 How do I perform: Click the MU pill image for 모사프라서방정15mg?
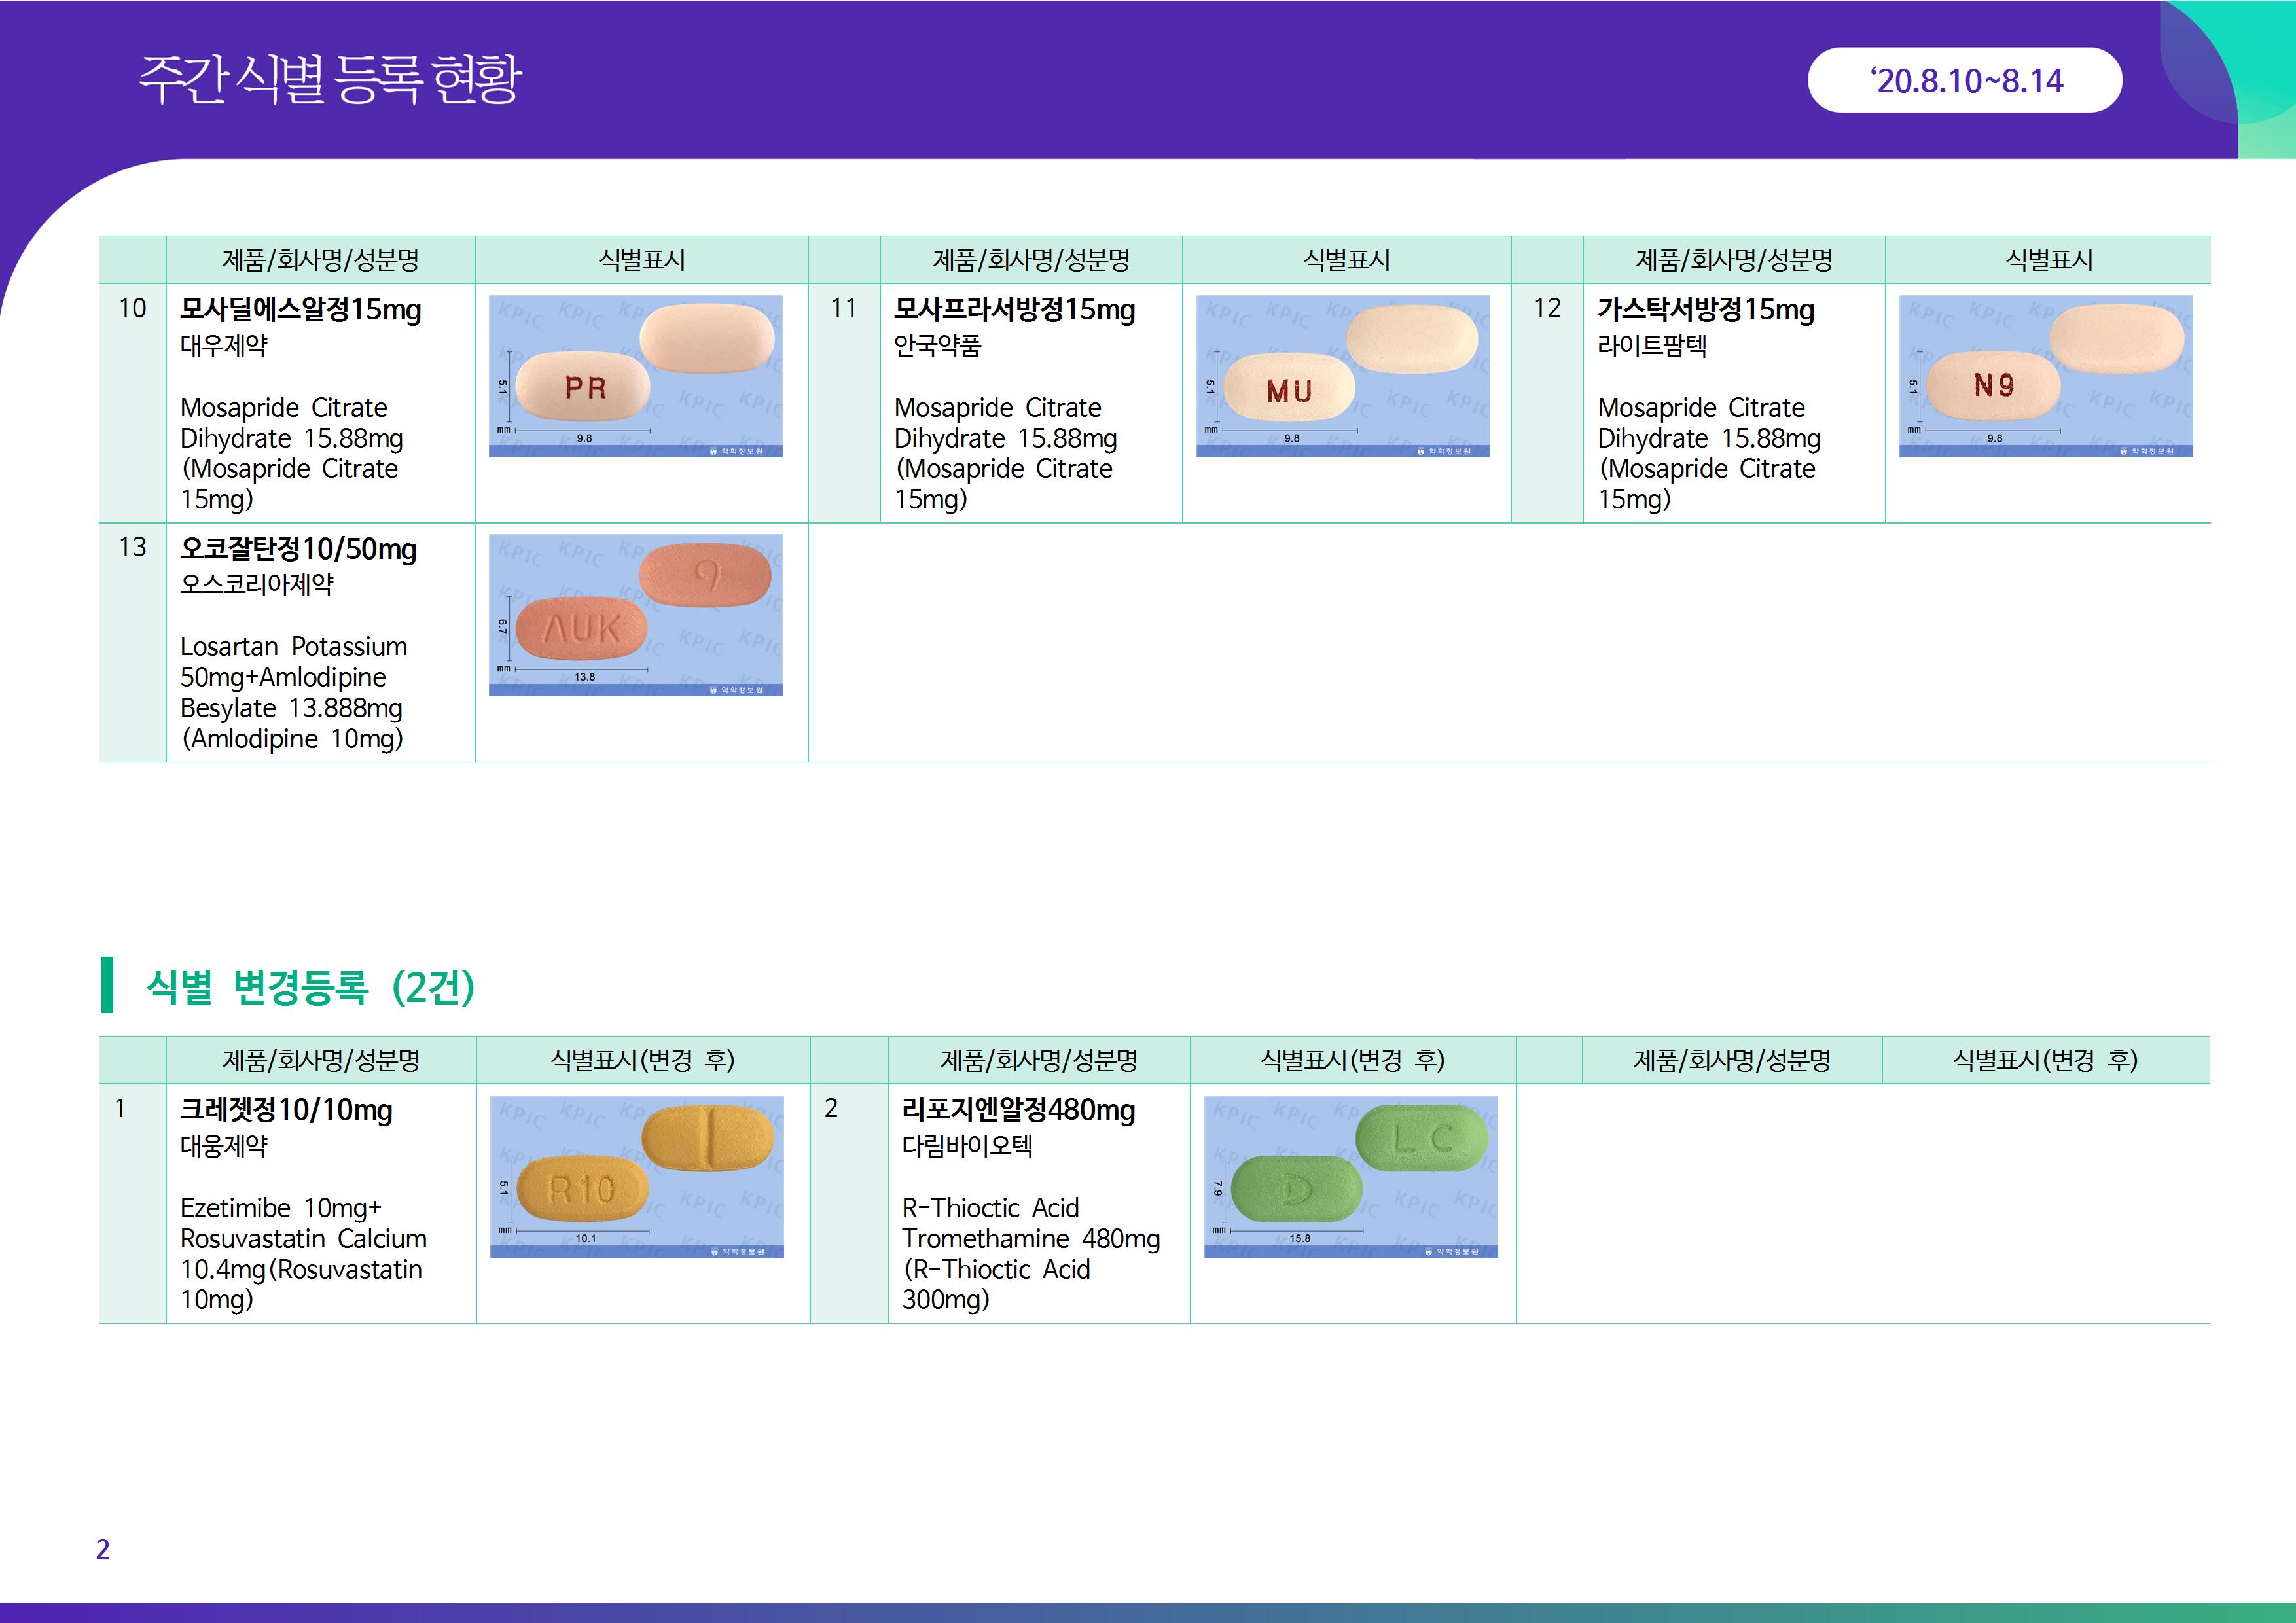click(x=1342, y=376)
